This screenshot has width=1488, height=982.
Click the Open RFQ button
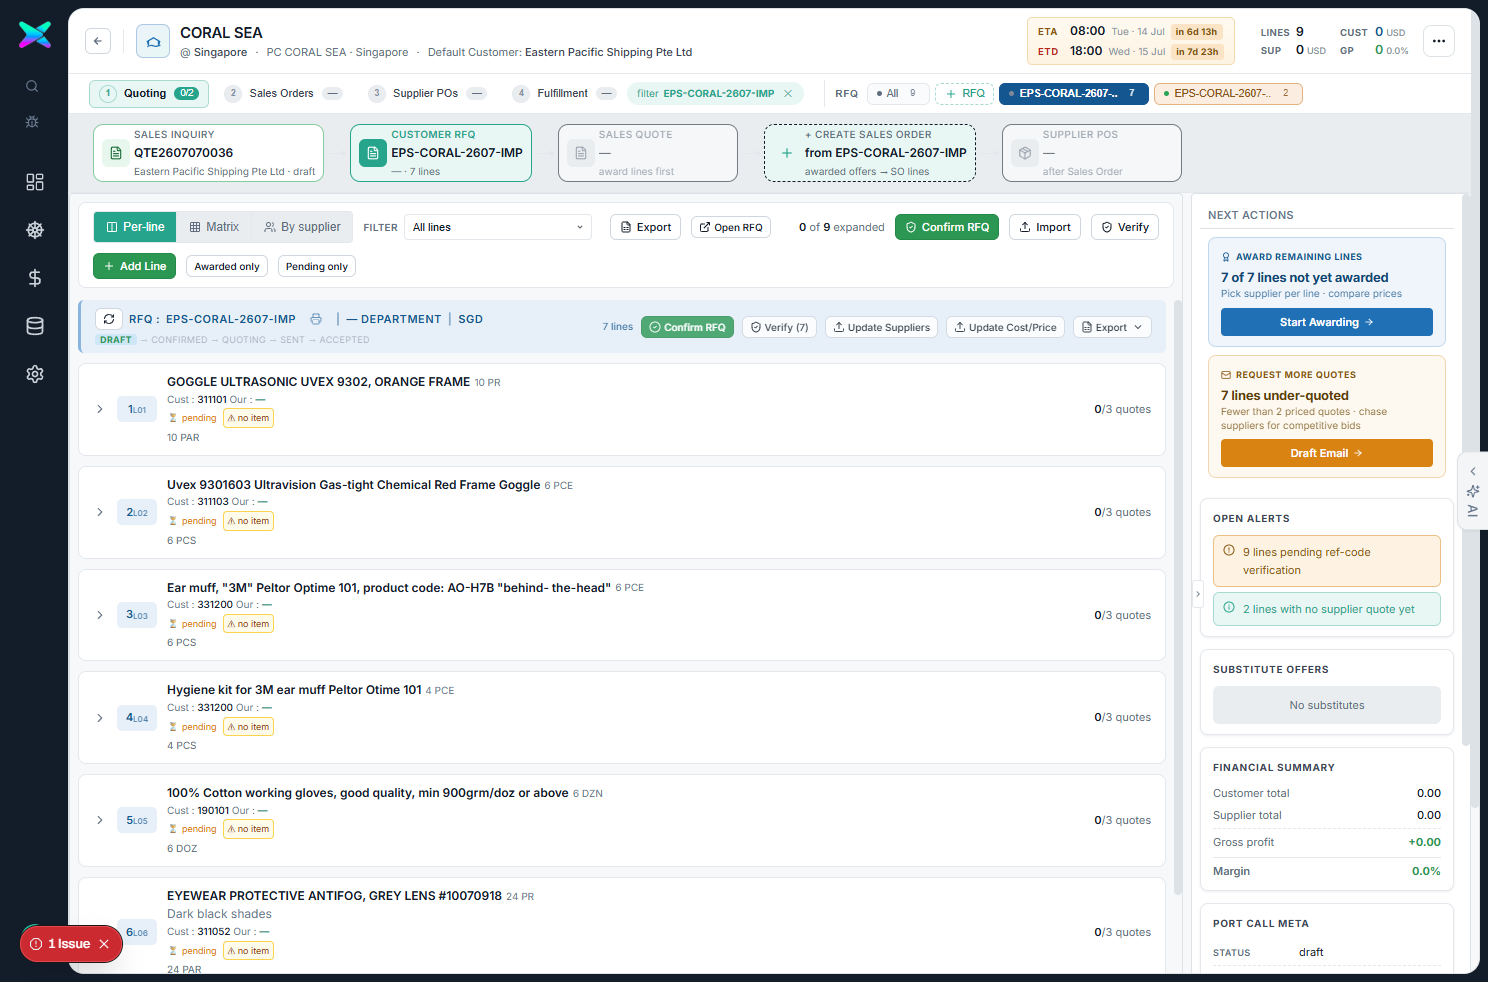pos(731,227)
